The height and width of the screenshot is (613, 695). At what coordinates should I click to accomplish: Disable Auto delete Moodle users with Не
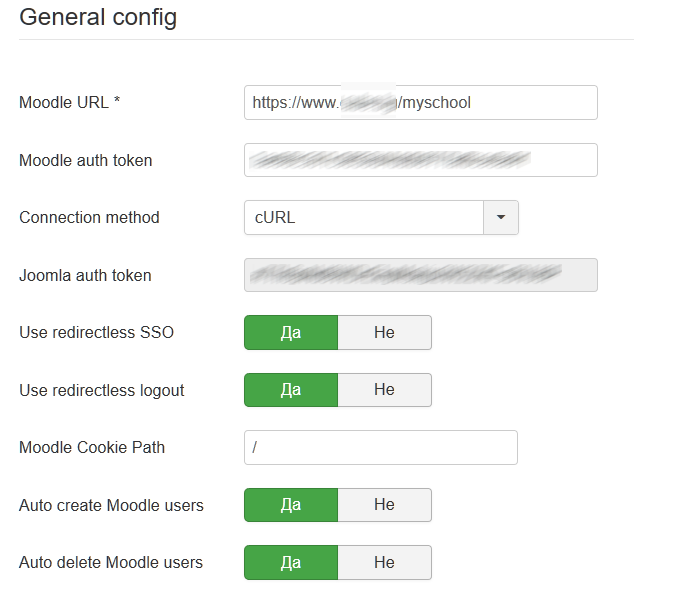point(384,562)
